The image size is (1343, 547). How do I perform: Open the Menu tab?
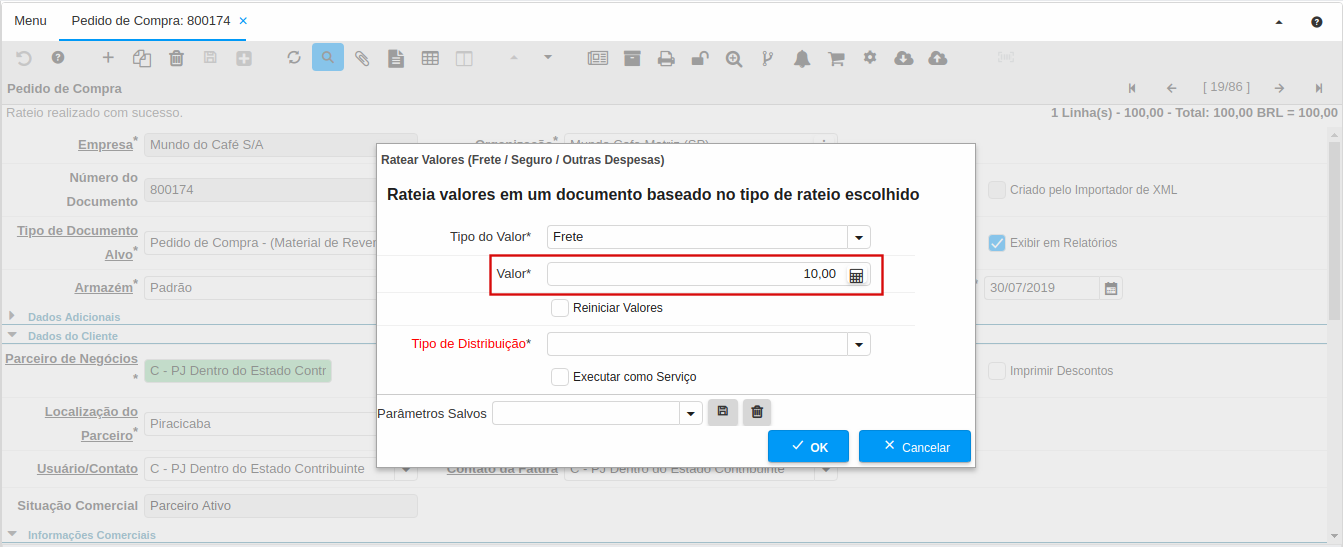30,20
